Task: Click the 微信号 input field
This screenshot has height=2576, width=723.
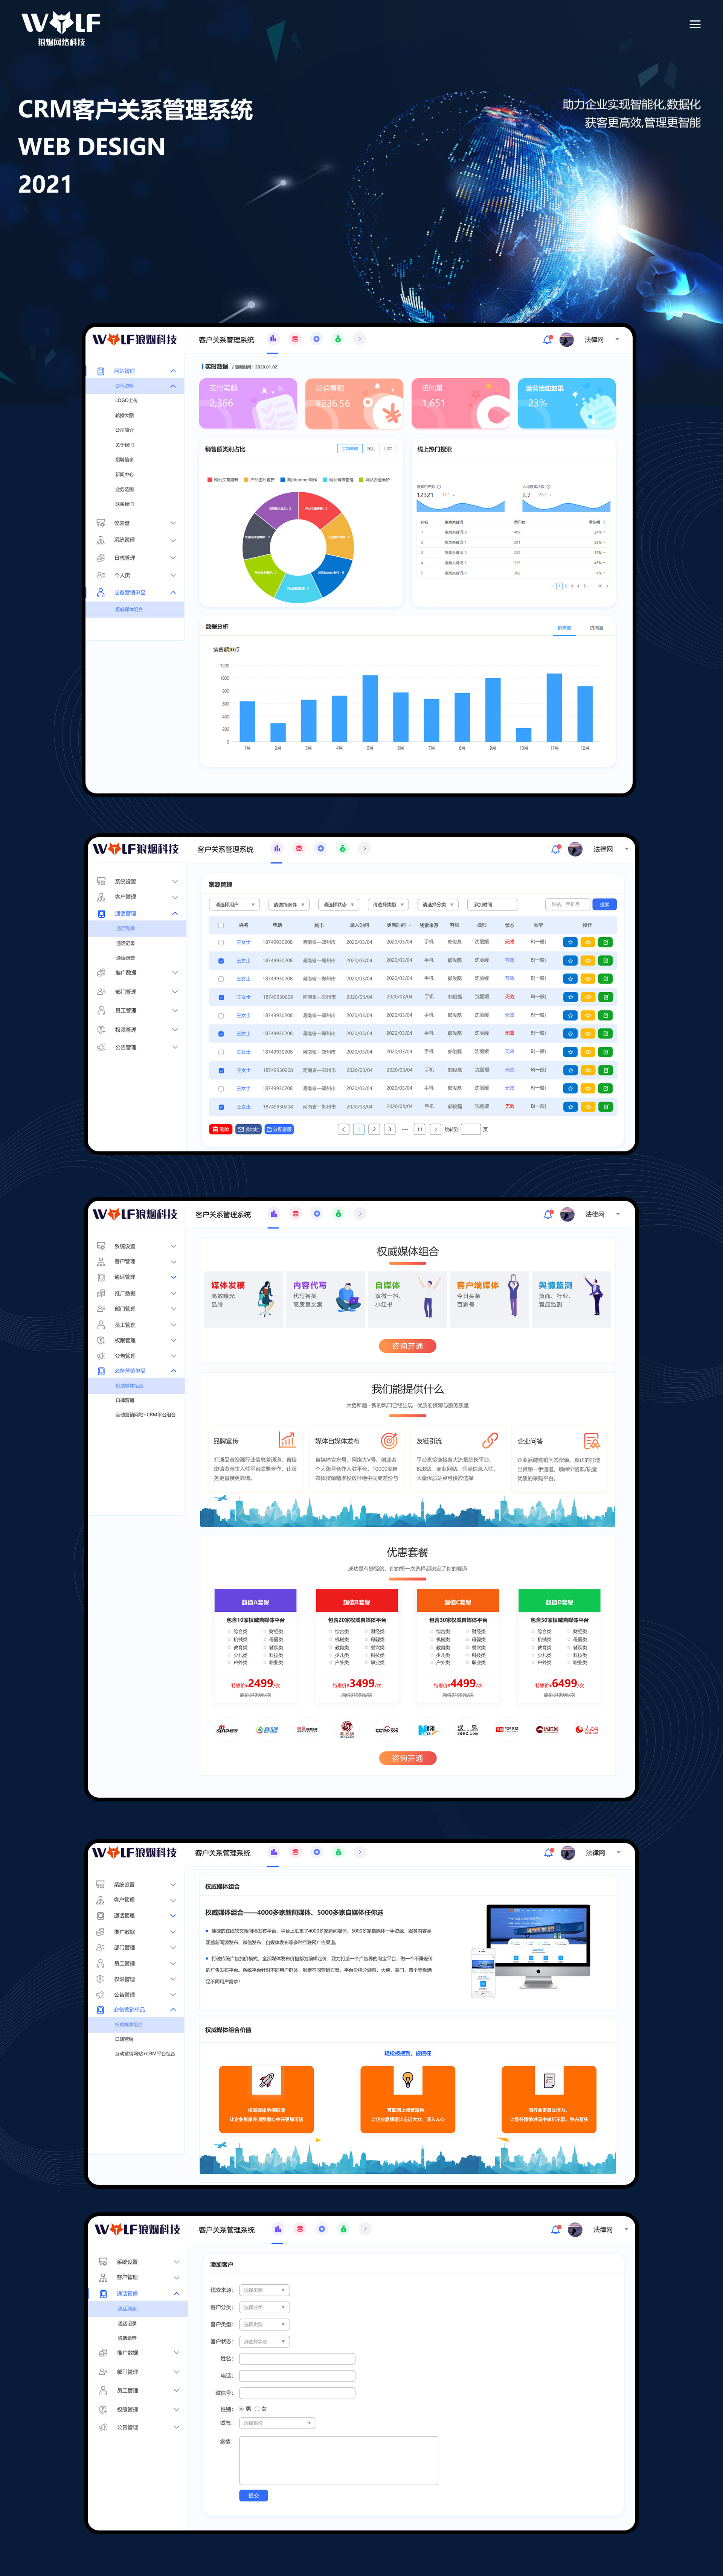Action: pos(297,2393)
